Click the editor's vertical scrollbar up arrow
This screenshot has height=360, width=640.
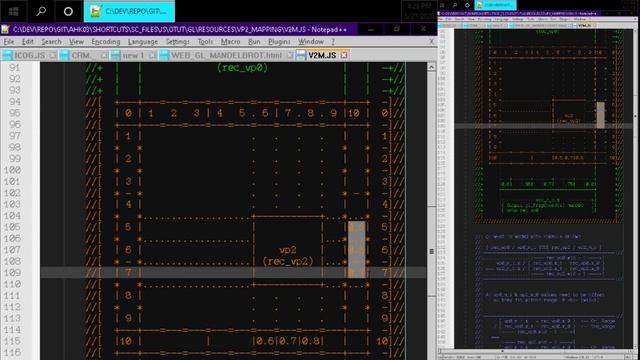point(431,67)
